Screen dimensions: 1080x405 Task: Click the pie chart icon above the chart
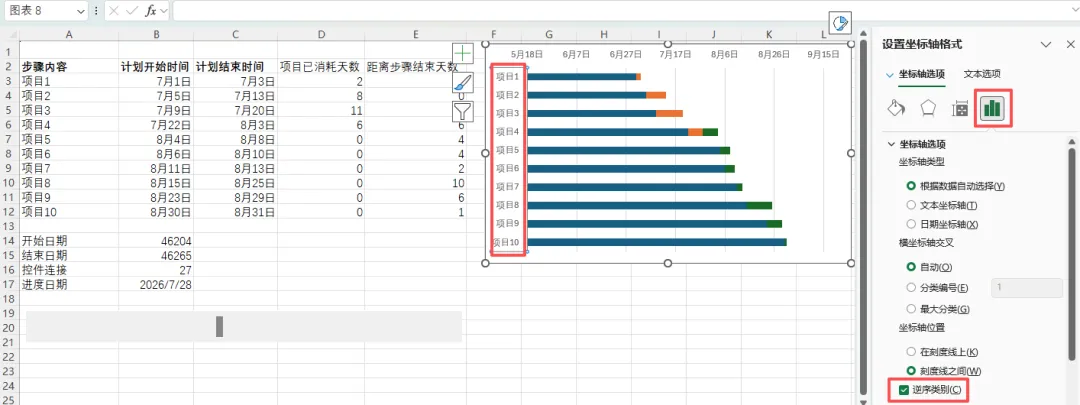[840, 23]
